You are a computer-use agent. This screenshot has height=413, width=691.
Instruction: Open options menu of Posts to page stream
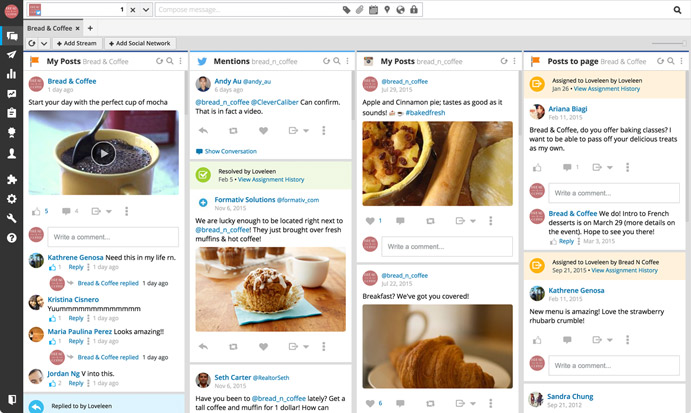[x=681, y=61]
